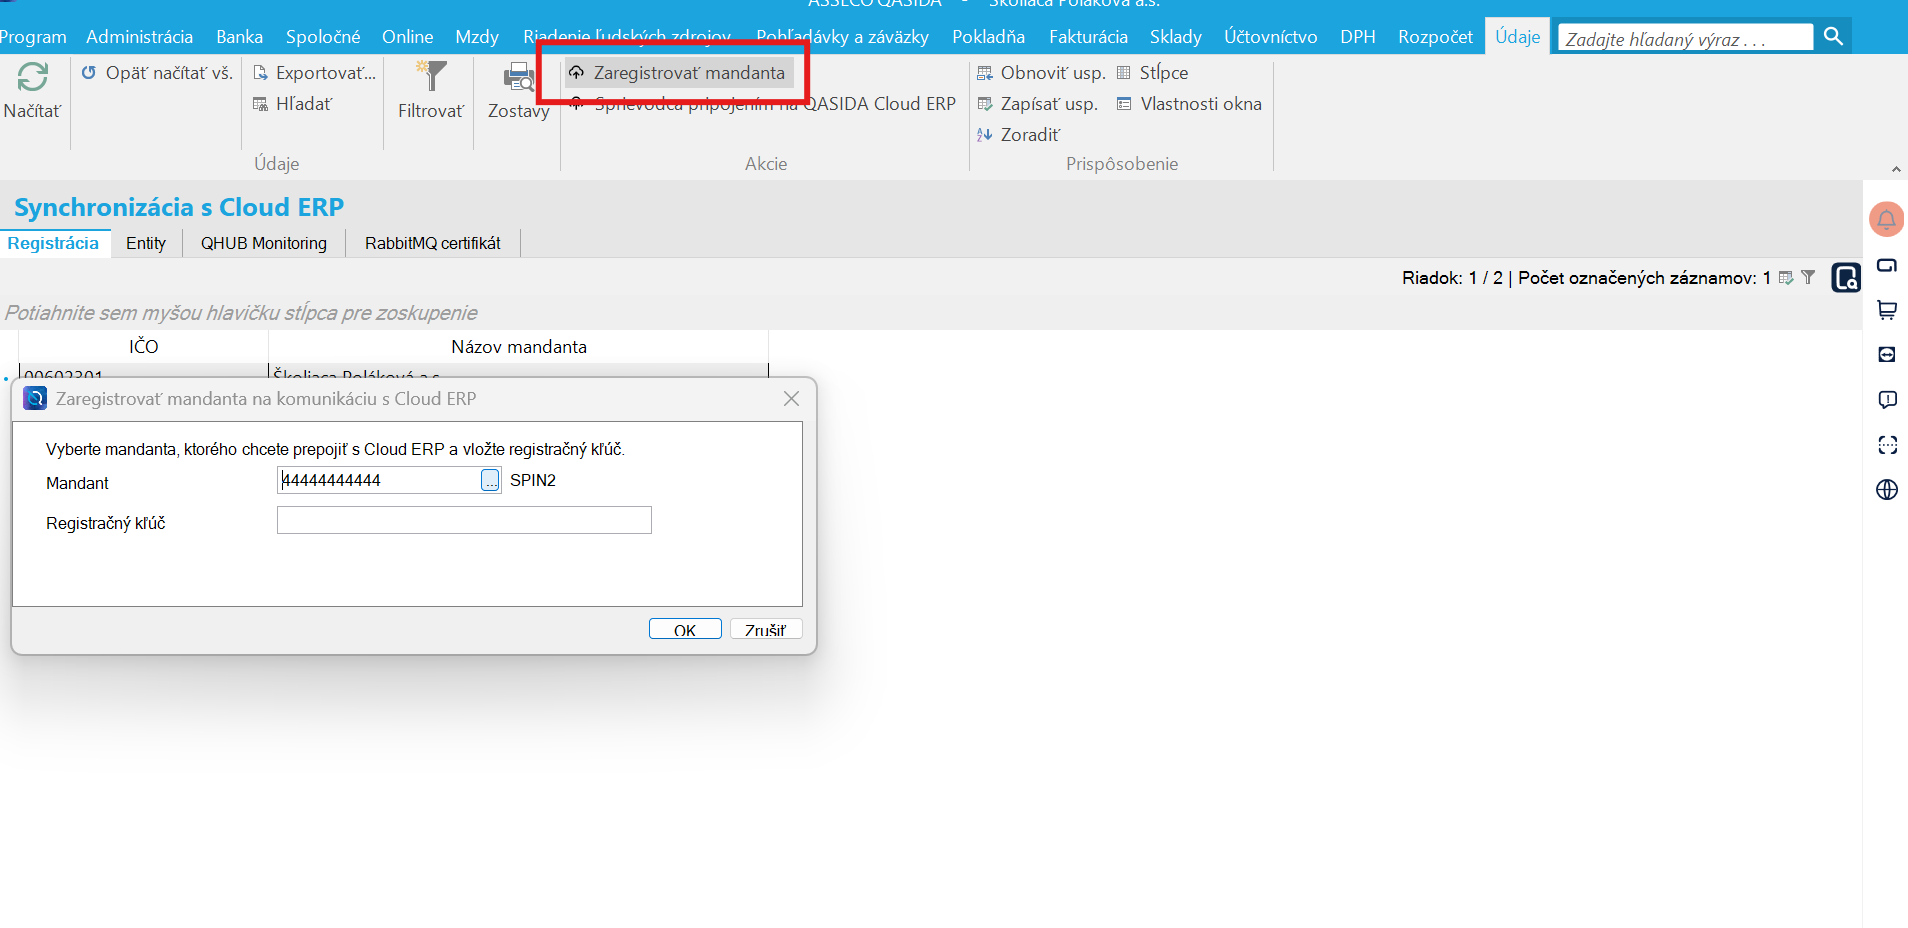Click the magnifier search button
1908x928 pixels.
point(1833,36)
